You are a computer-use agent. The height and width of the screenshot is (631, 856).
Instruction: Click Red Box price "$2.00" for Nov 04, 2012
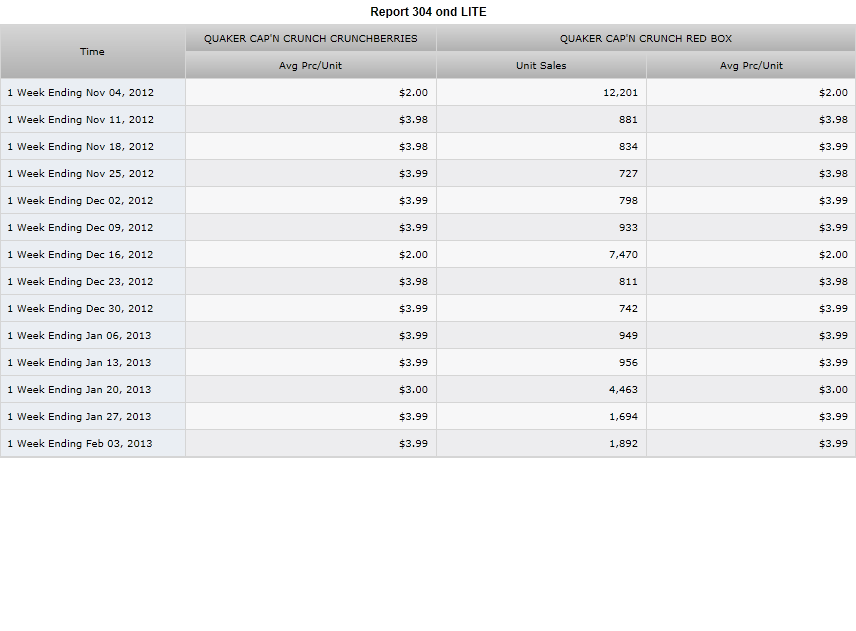[x=833, y=92]
